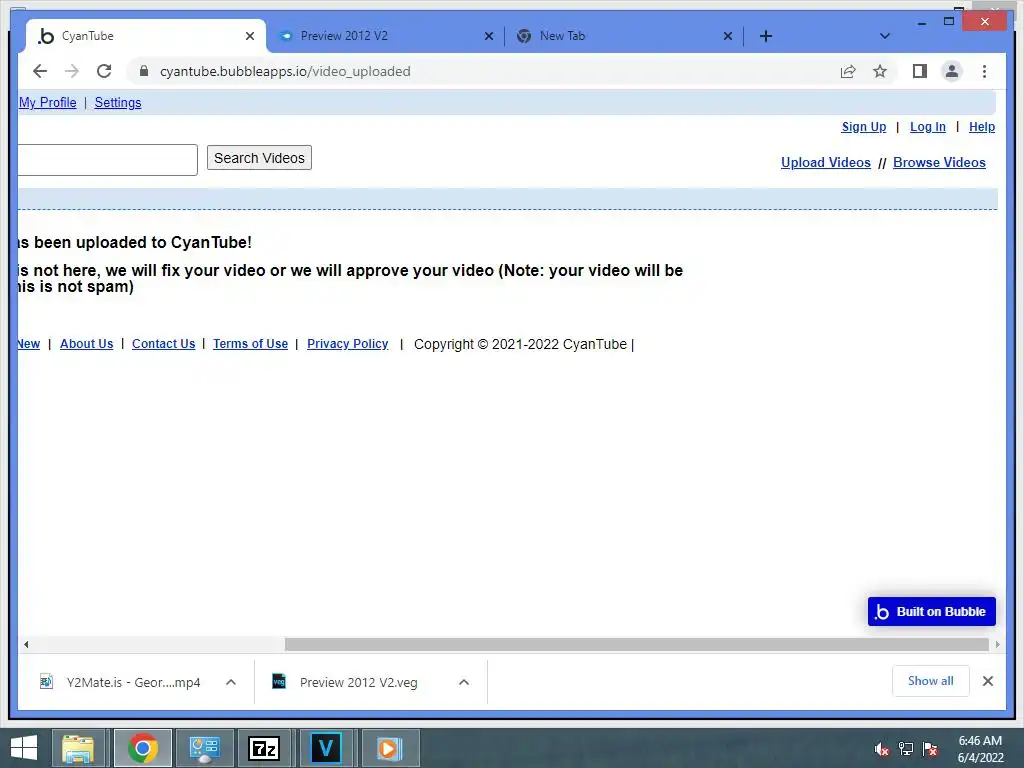Open a new tab with the plus button

coord(766,36)
